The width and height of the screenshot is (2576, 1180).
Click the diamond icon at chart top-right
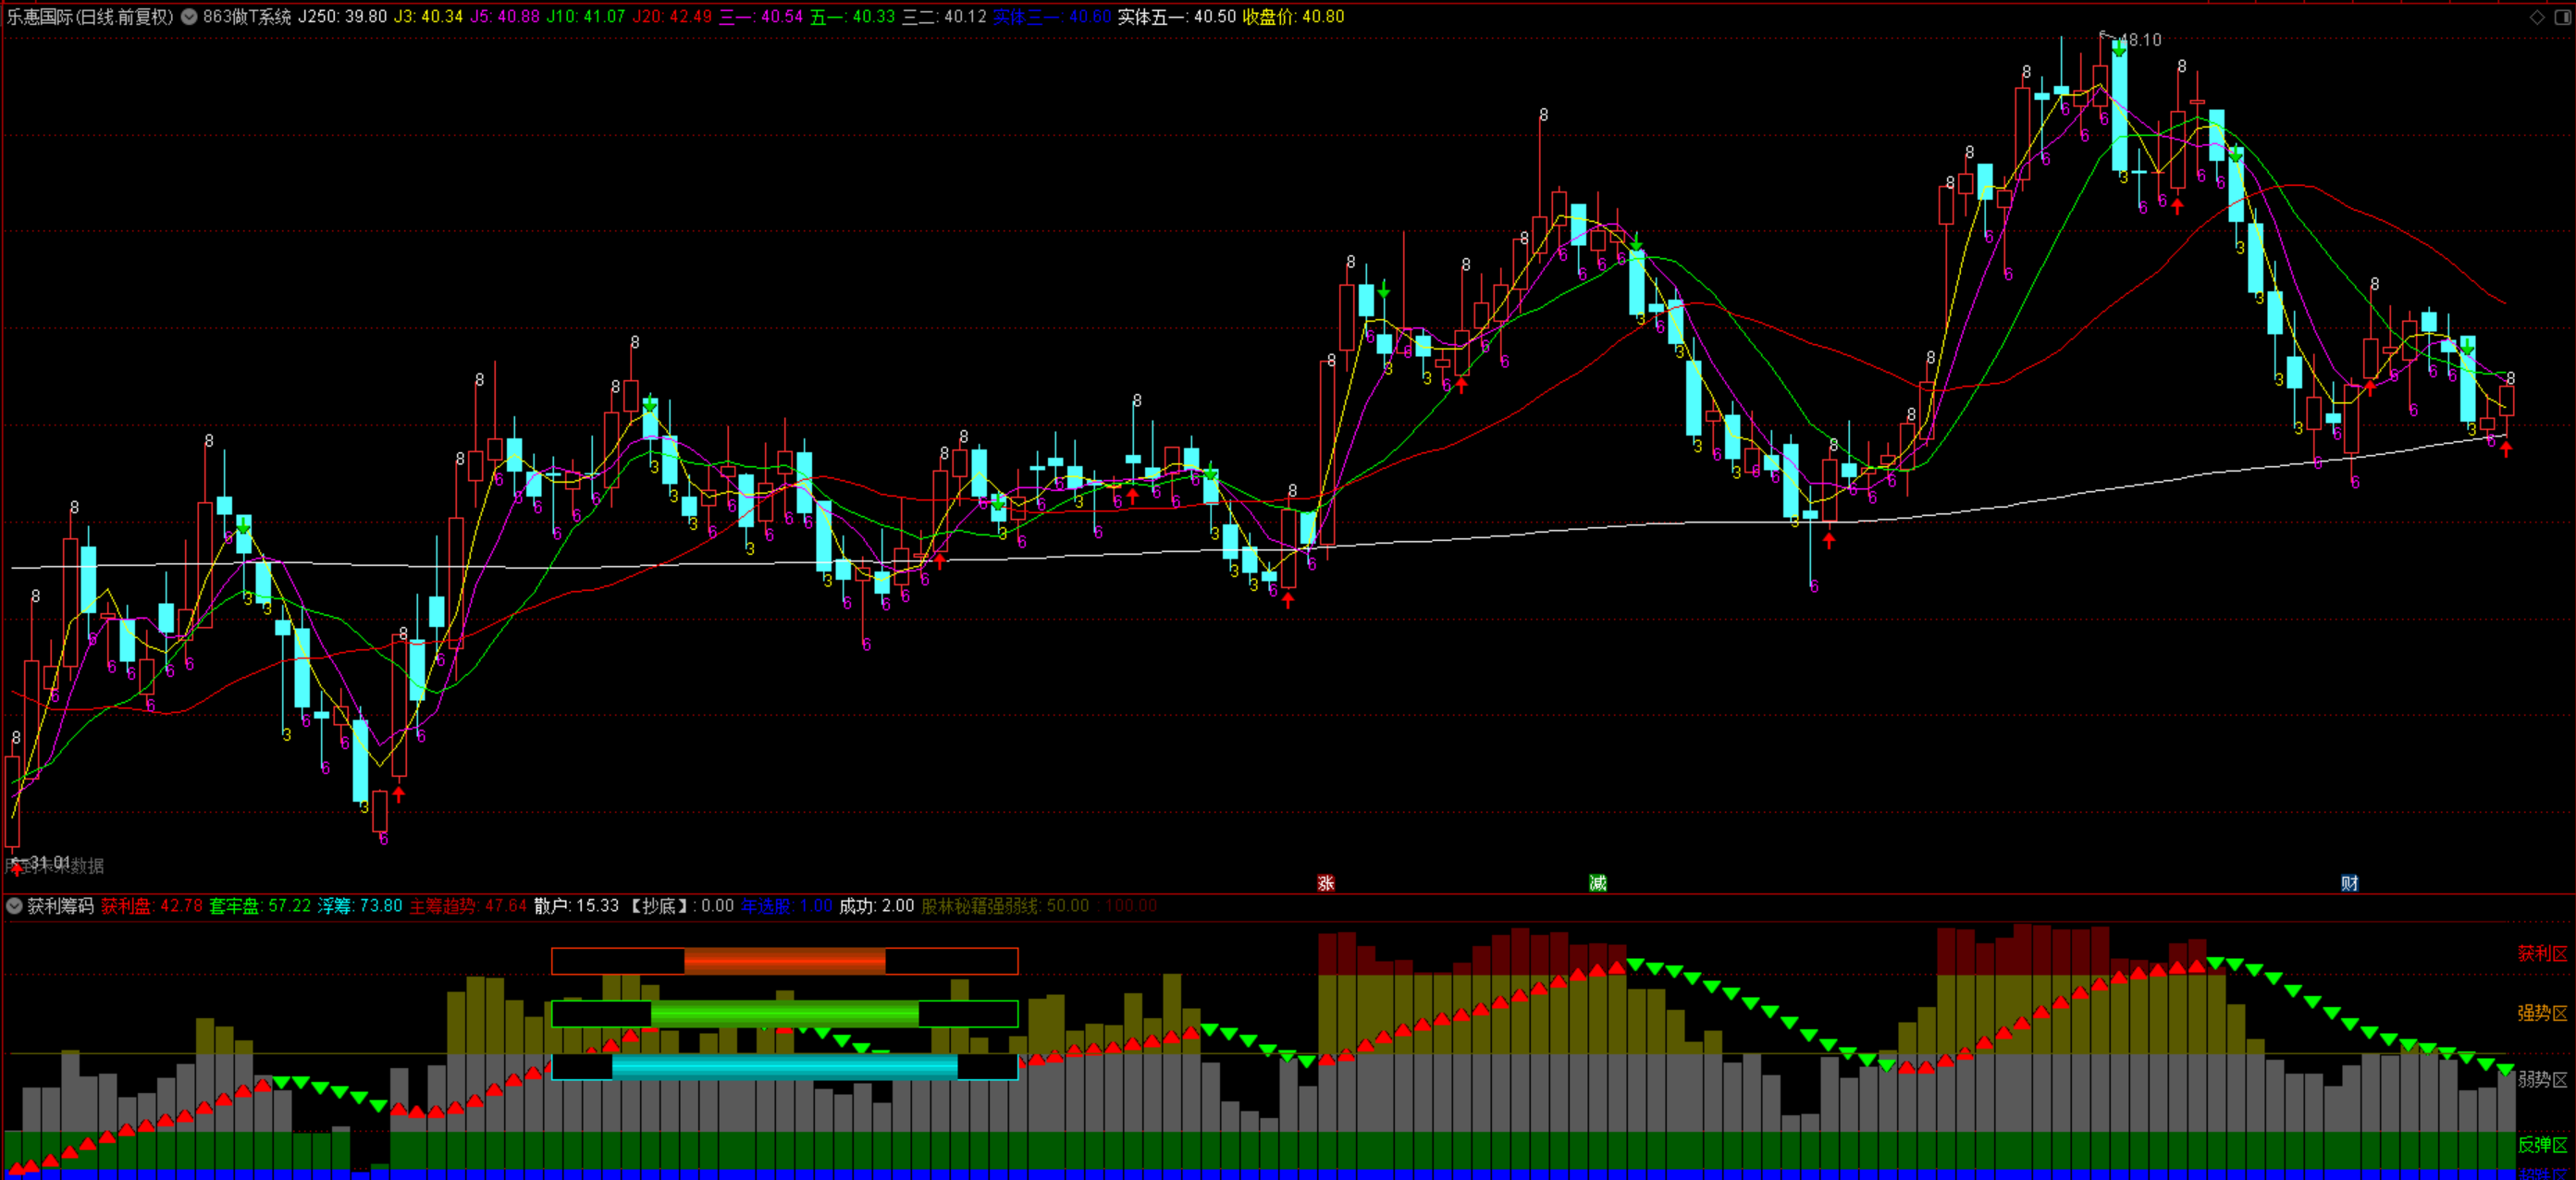2537,16
